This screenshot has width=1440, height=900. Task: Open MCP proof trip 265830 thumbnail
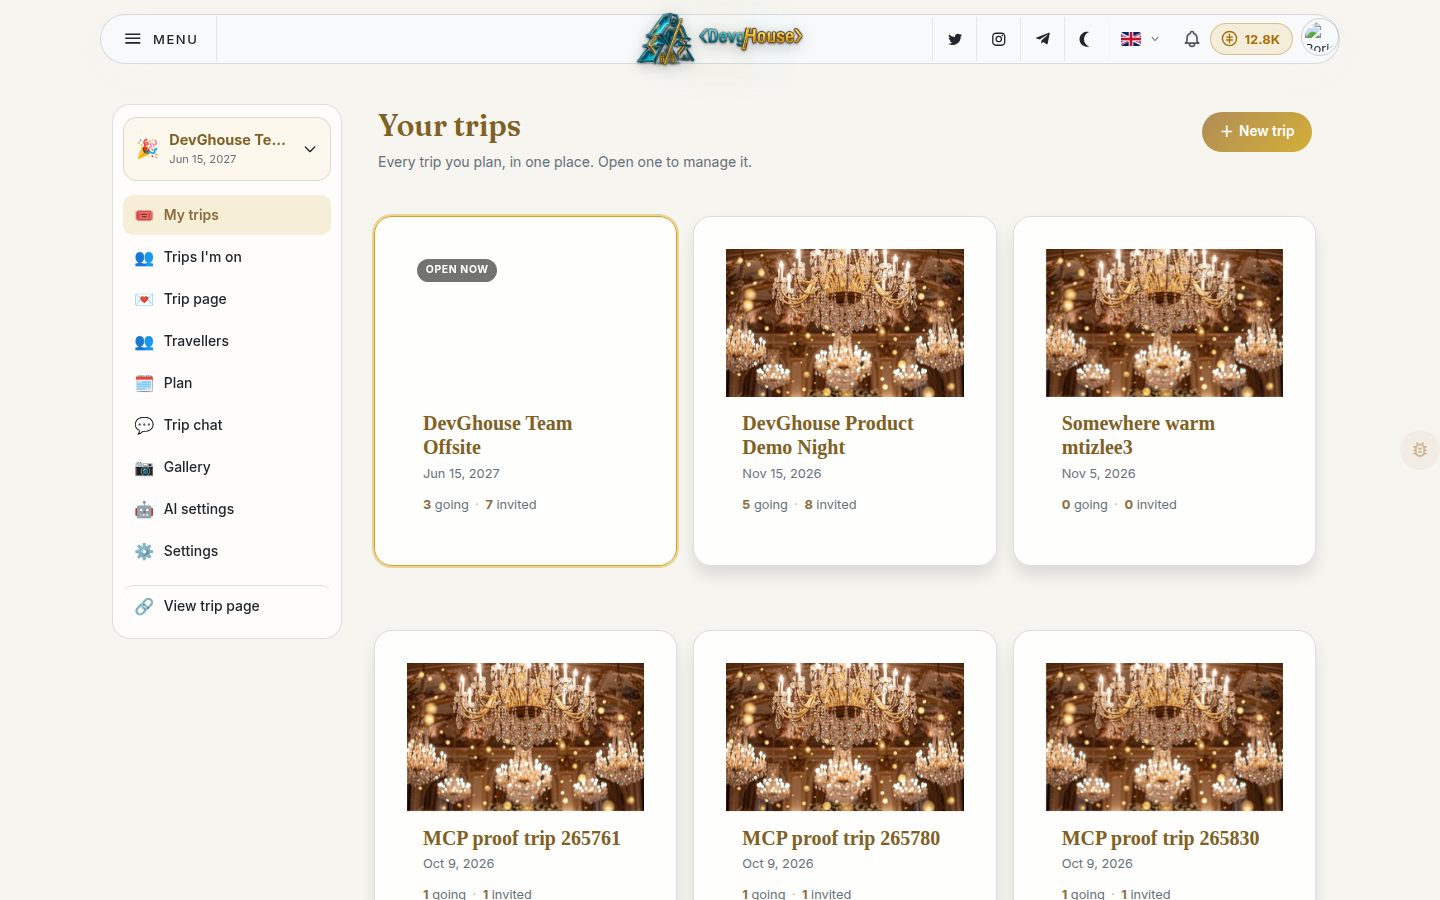(1164, 737)
